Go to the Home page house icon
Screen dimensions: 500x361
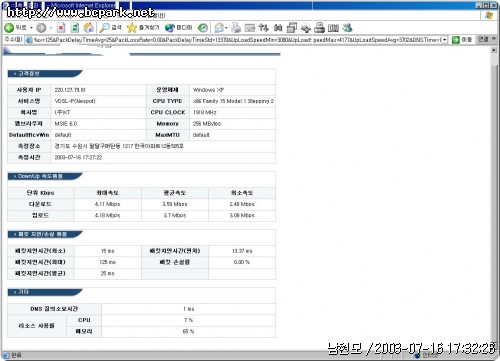[89, 28]
